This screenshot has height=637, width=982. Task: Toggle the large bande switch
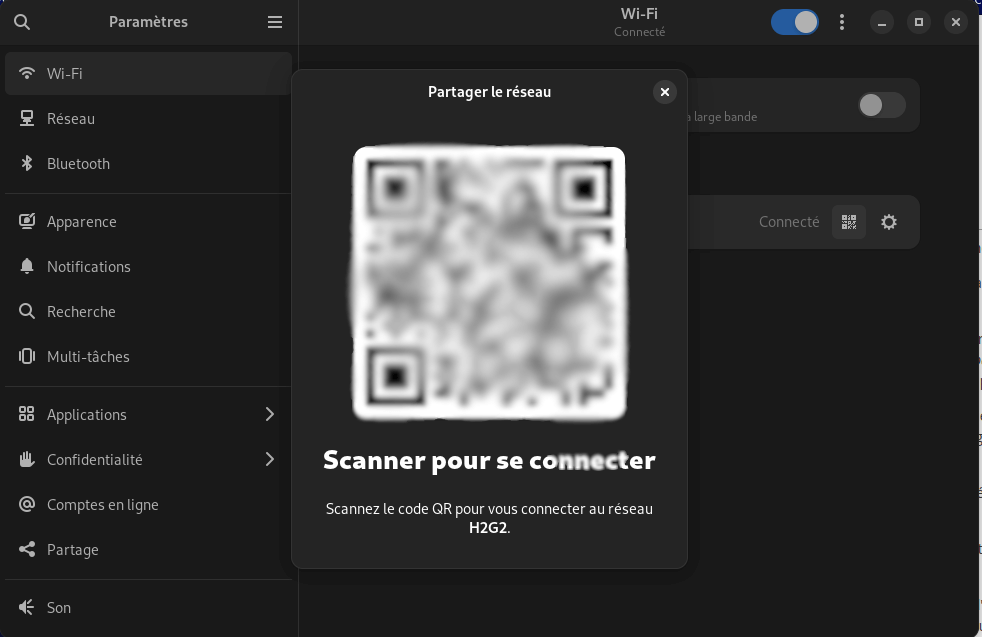point(882,105)
